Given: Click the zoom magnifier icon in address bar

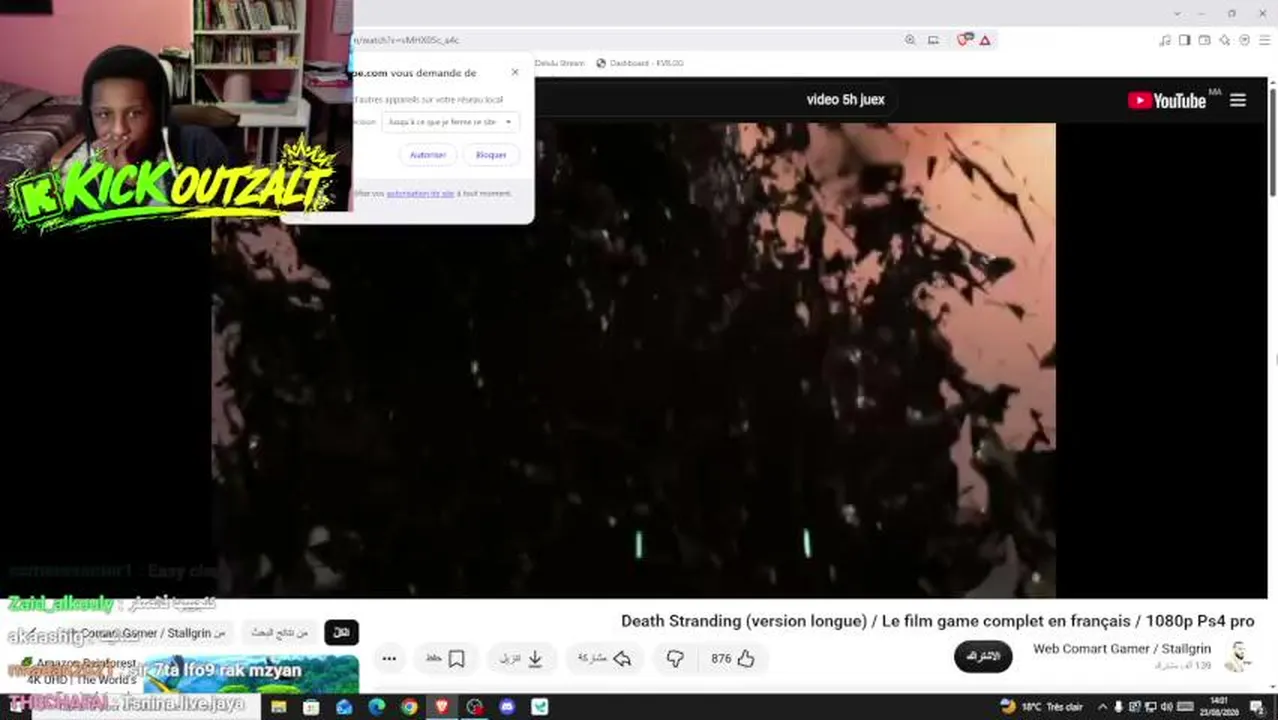Looking at the screenshot, I should click(x=910, y=40).
